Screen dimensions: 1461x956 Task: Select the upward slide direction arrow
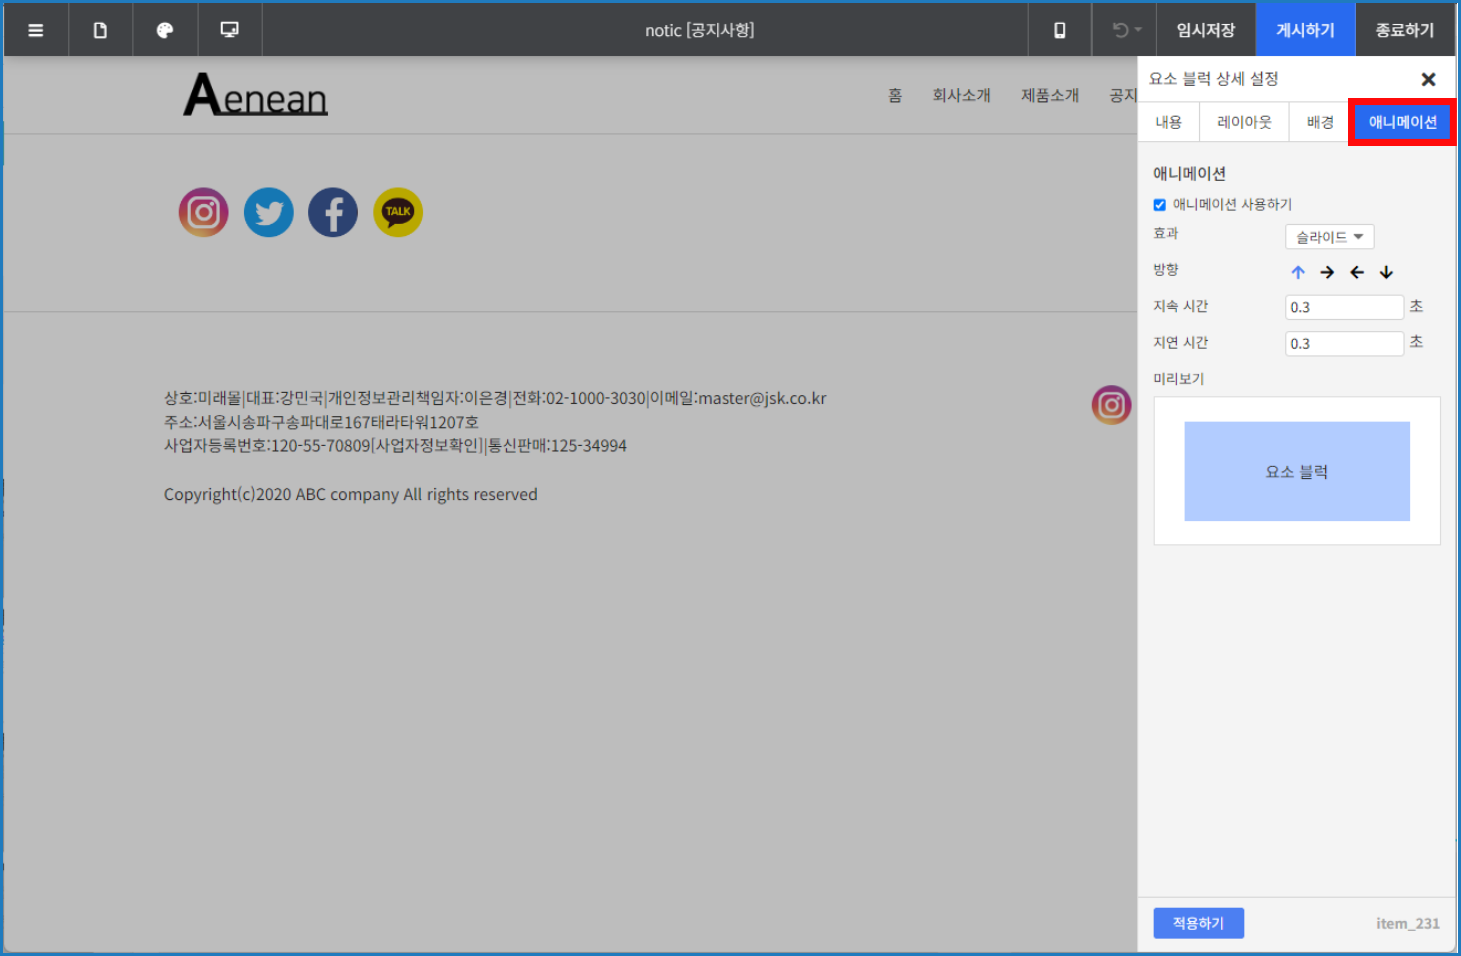[1298, 271]
